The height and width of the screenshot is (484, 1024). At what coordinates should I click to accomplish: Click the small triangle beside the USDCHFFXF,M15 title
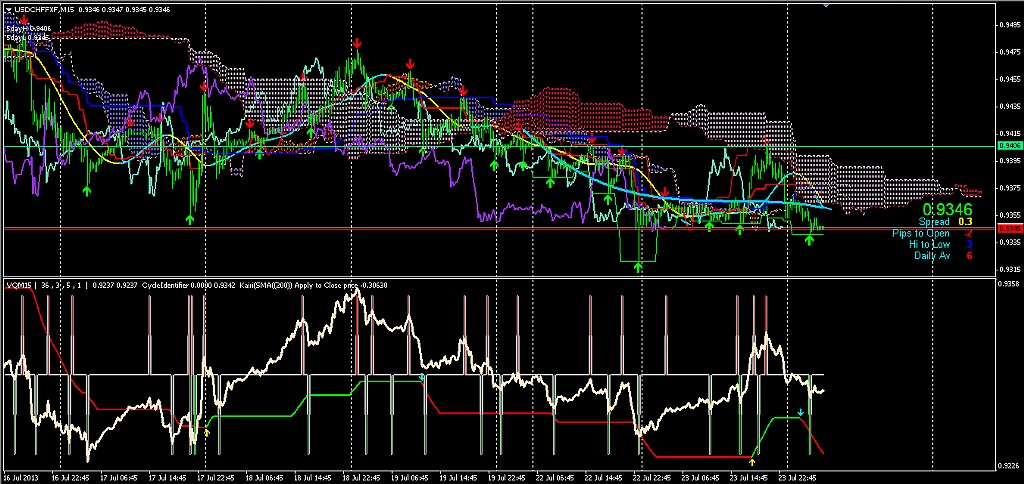[x=8, y=8]
